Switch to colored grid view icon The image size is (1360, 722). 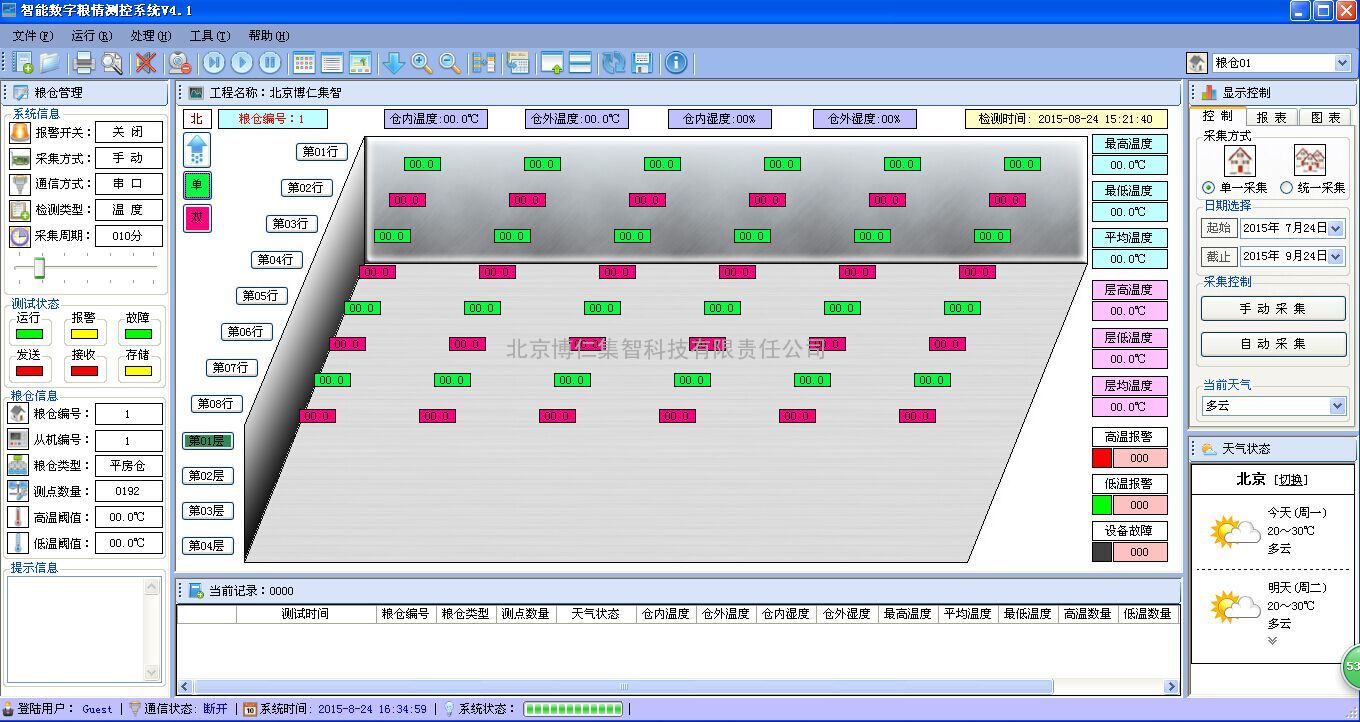pyautogui.click(x=304, y=63)
